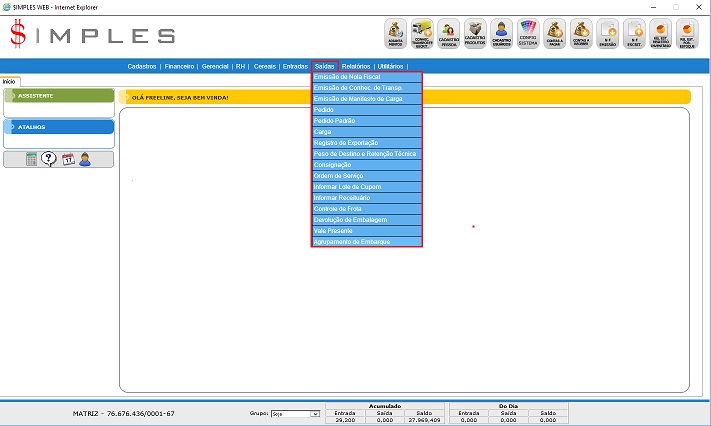The width and height of the screenshot is (711, 426).
Task: Open the Financeiro menu
Action: click(x=179, y=66)
